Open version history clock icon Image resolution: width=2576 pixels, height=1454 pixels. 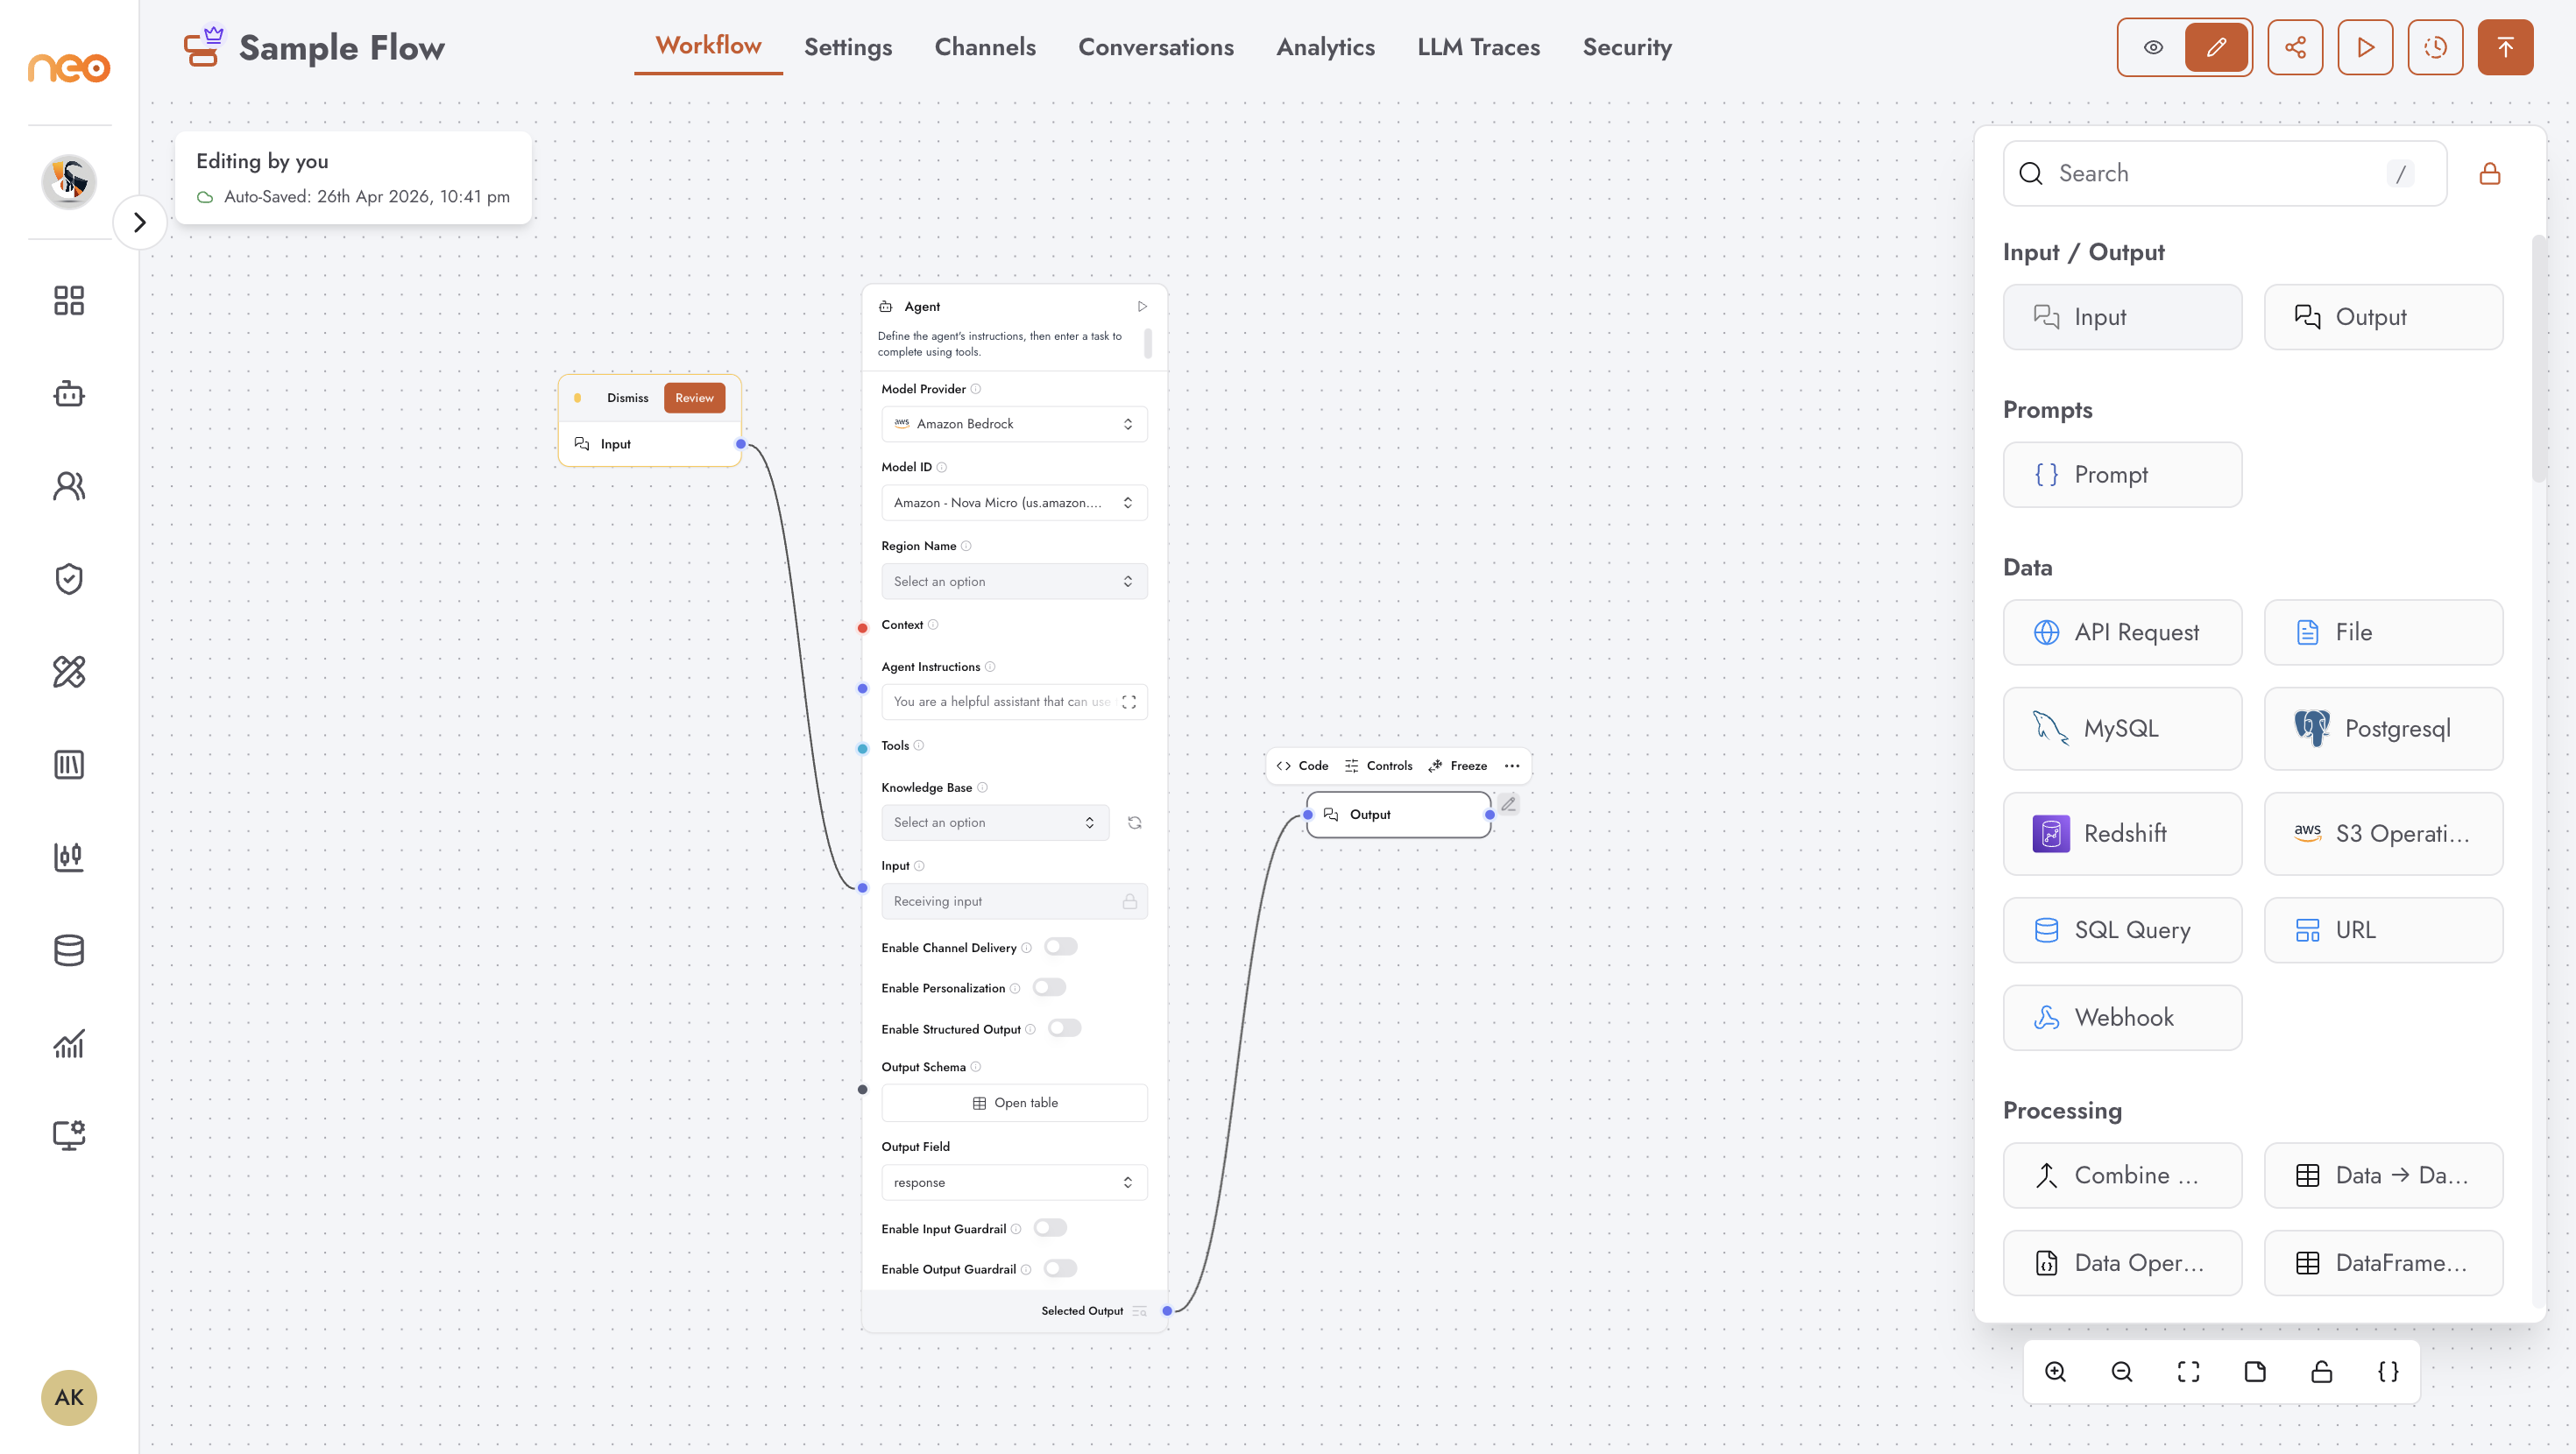tap(2435, 47)
